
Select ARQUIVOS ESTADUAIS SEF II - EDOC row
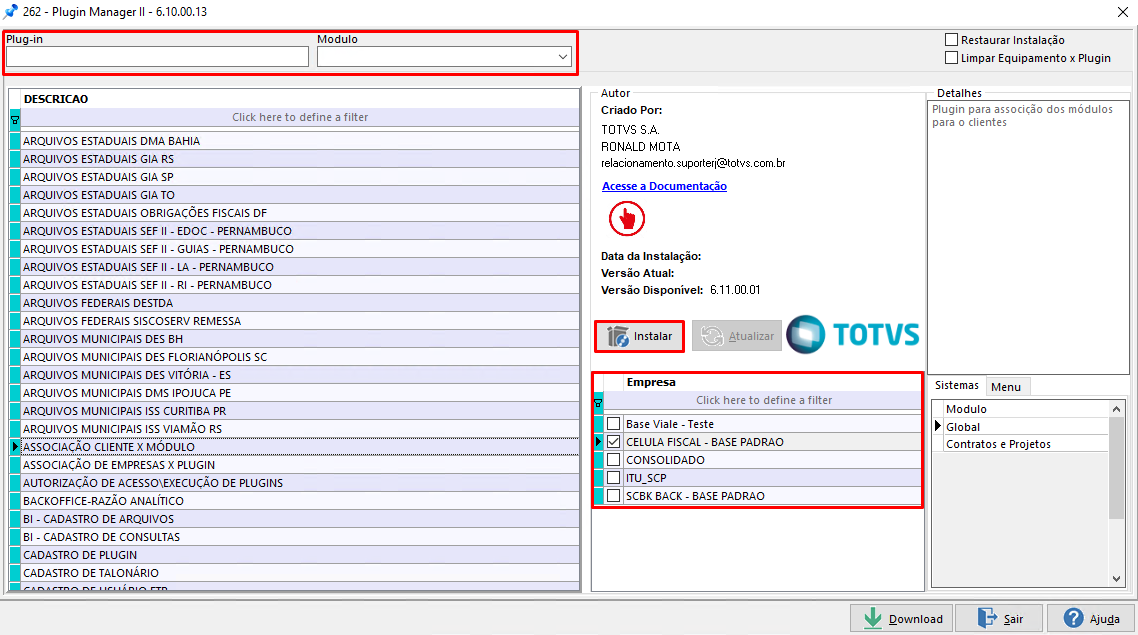(300, 231)
